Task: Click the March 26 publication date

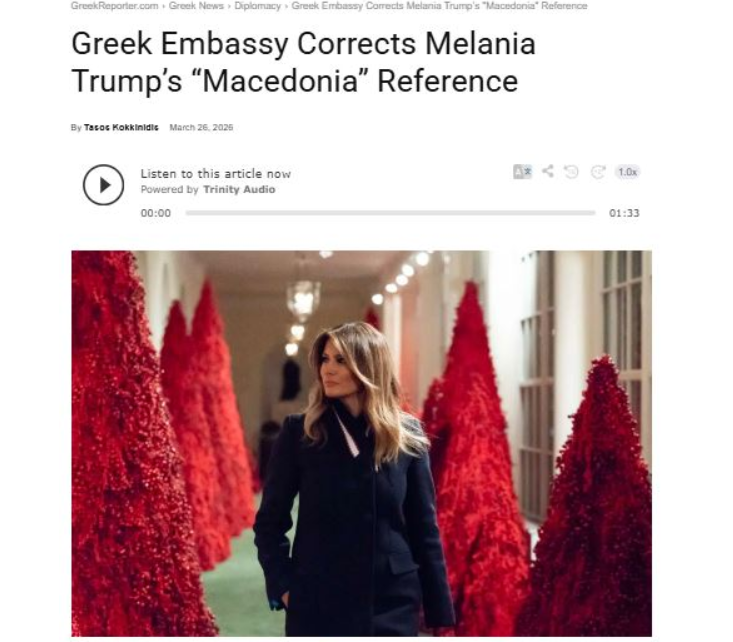Action: click(x=201, y=127)
